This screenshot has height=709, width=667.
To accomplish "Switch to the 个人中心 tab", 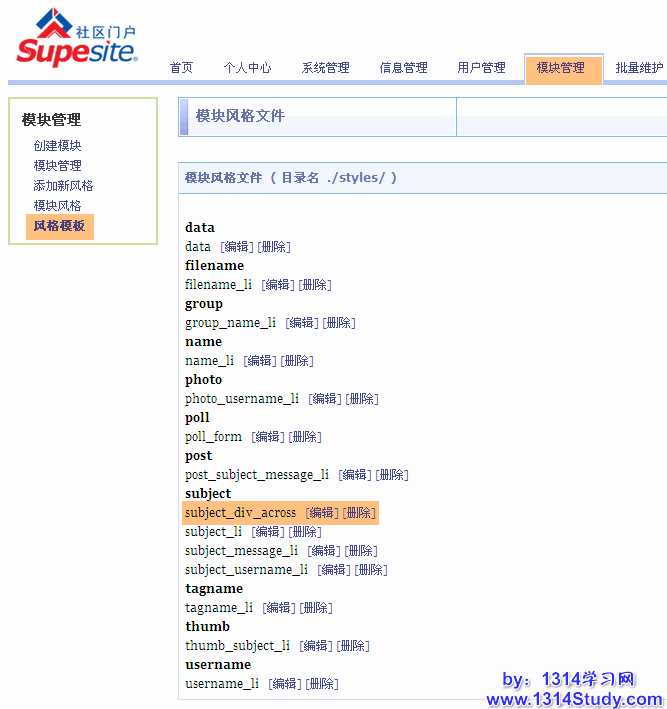I will click(247, 68).
